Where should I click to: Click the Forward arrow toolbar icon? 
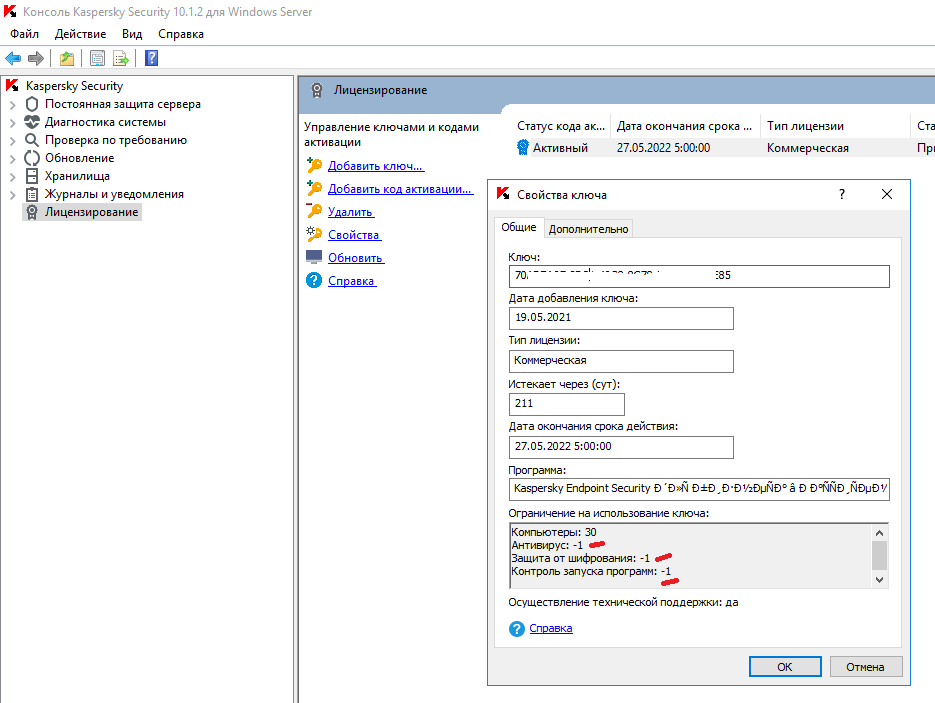pos(36,58)
